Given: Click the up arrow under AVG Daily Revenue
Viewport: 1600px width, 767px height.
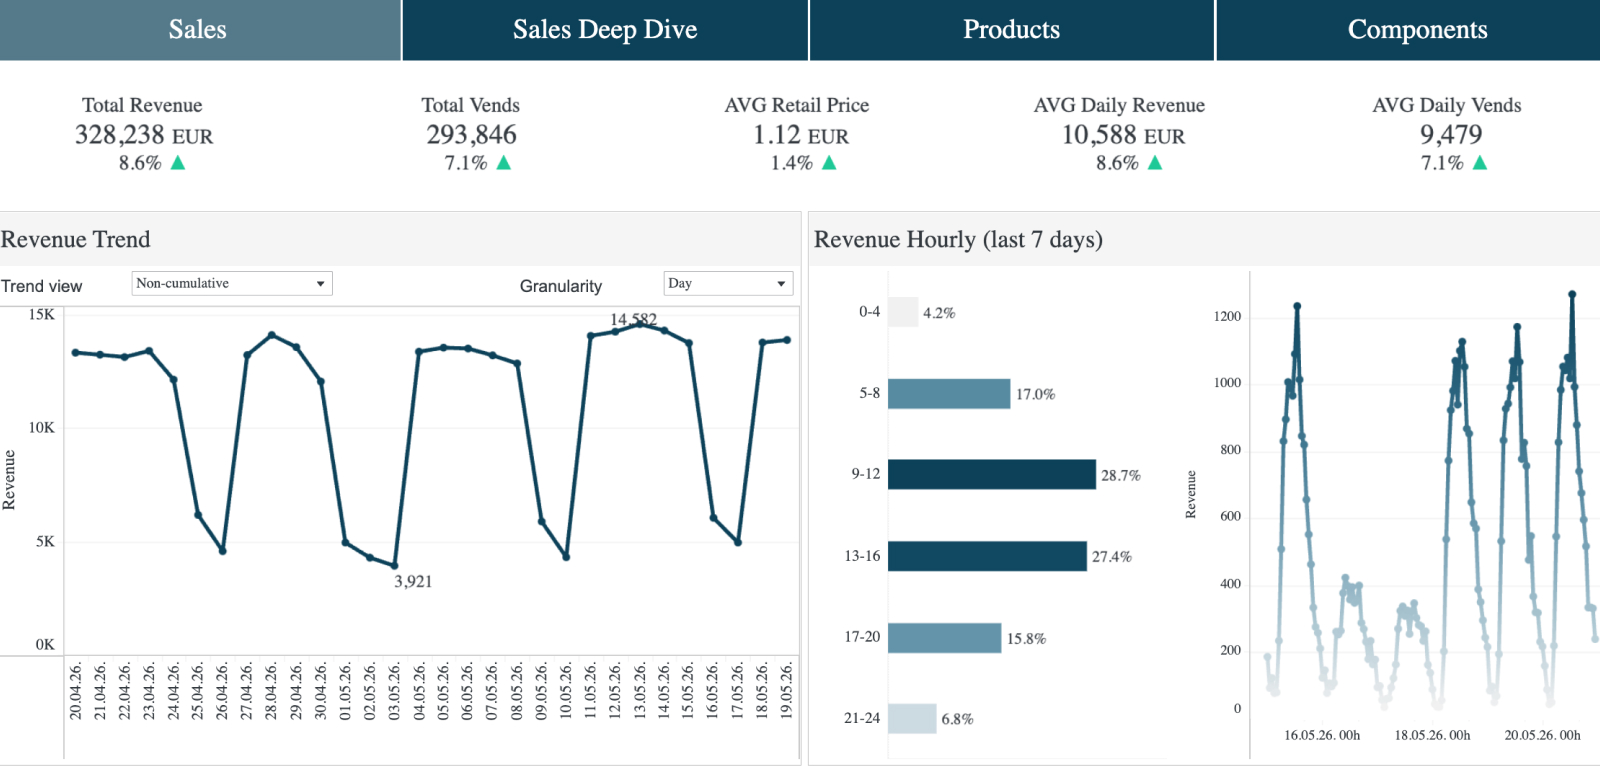Looking at the screenshot, I should 1155,163.
